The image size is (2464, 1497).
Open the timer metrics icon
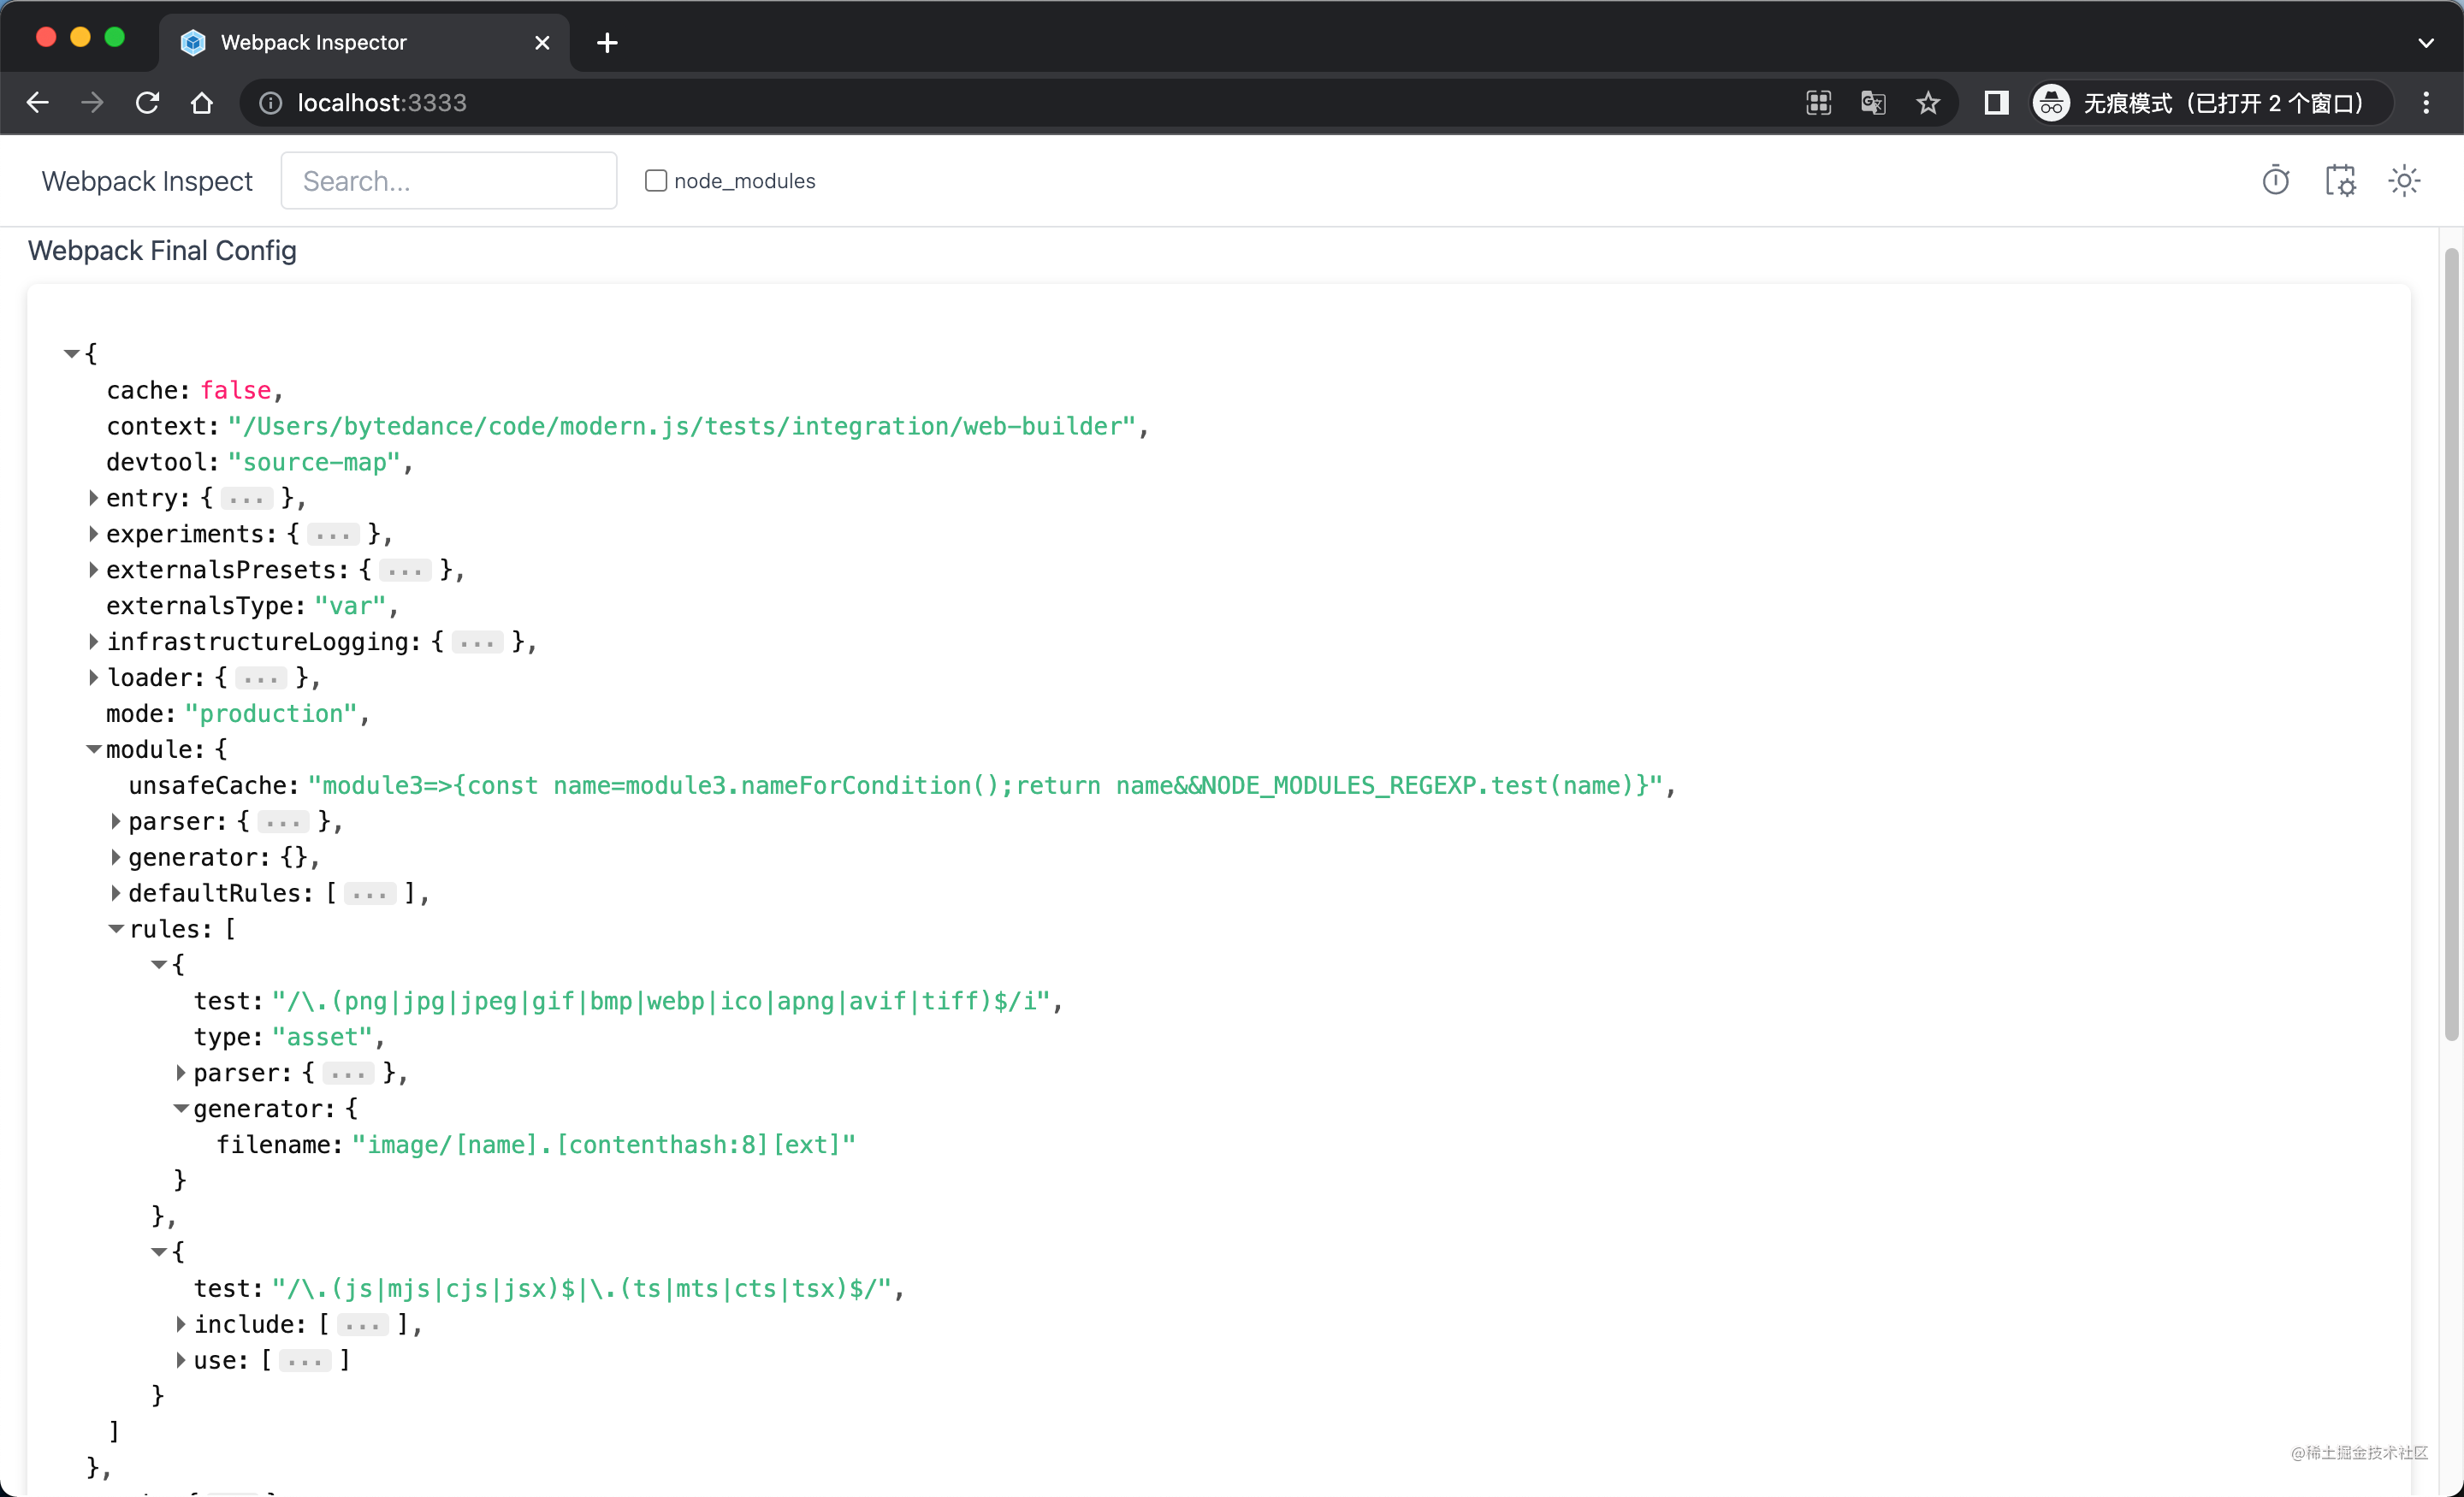point(2275,181)
